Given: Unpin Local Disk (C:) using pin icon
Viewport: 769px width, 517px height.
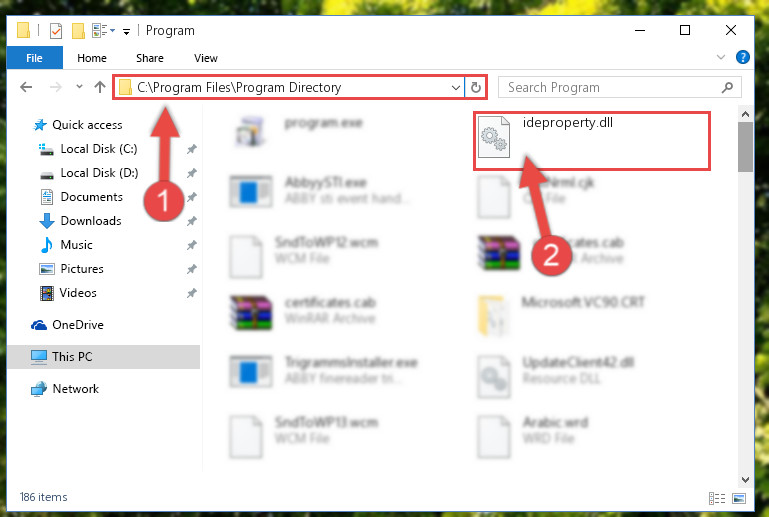Looking at the screenshot, I should [191, 149].
